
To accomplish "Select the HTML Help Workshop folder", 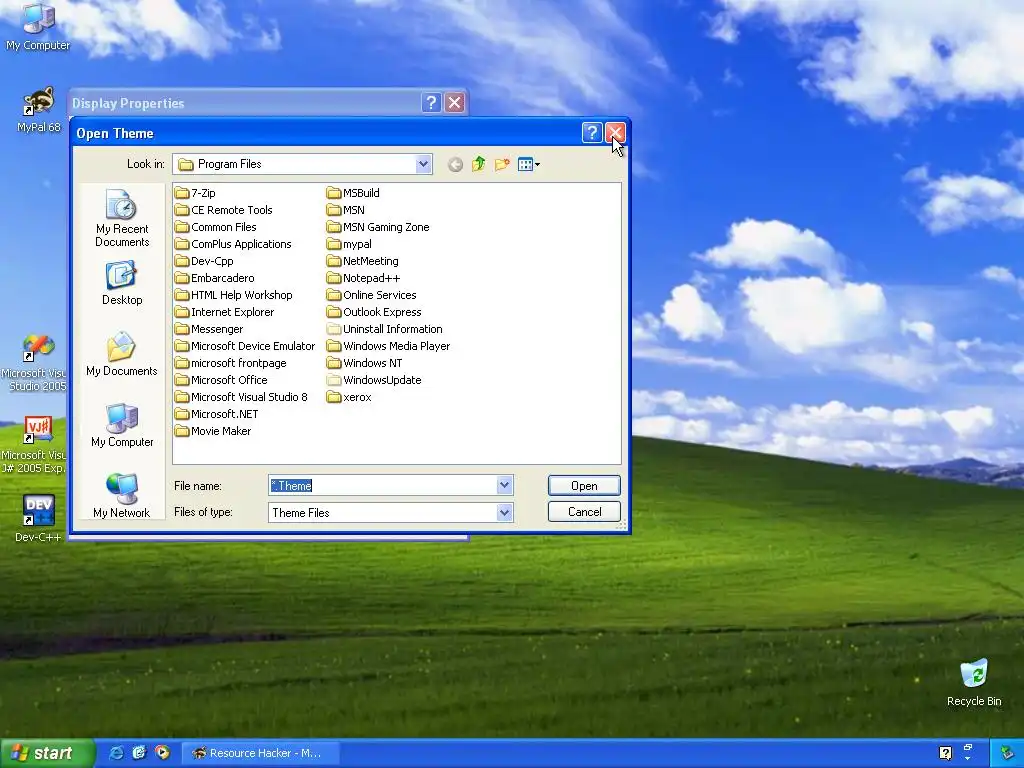I will click(x=234, y=295).
